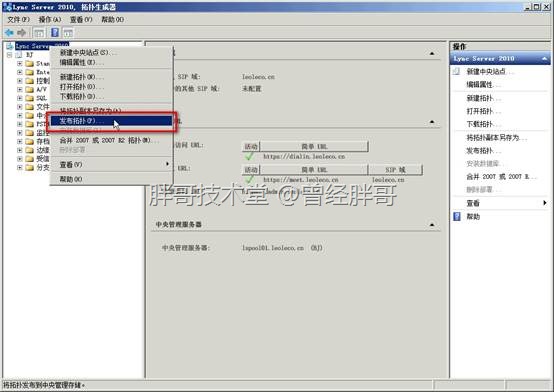Image resolution: width=554 pixels, height=392 pixels.
Task: Choose 发布拓扑(P) in context menu
Action: (x=111, y=121)
